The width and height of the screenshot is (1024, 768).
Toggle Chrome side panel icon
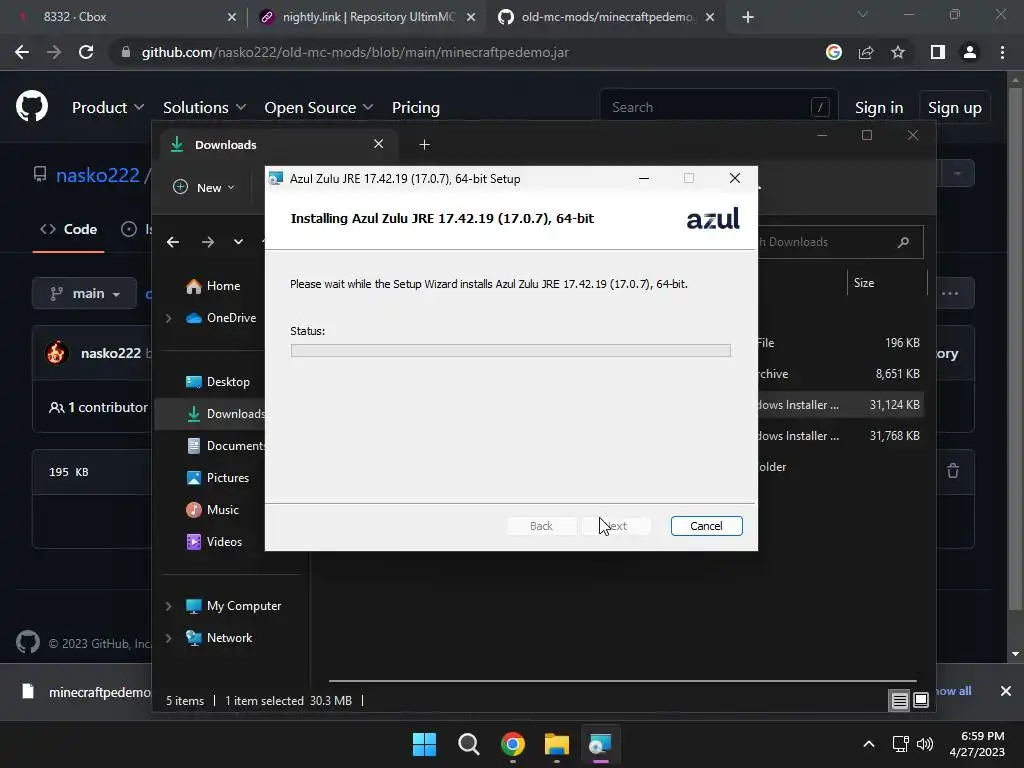pos(938,52)
